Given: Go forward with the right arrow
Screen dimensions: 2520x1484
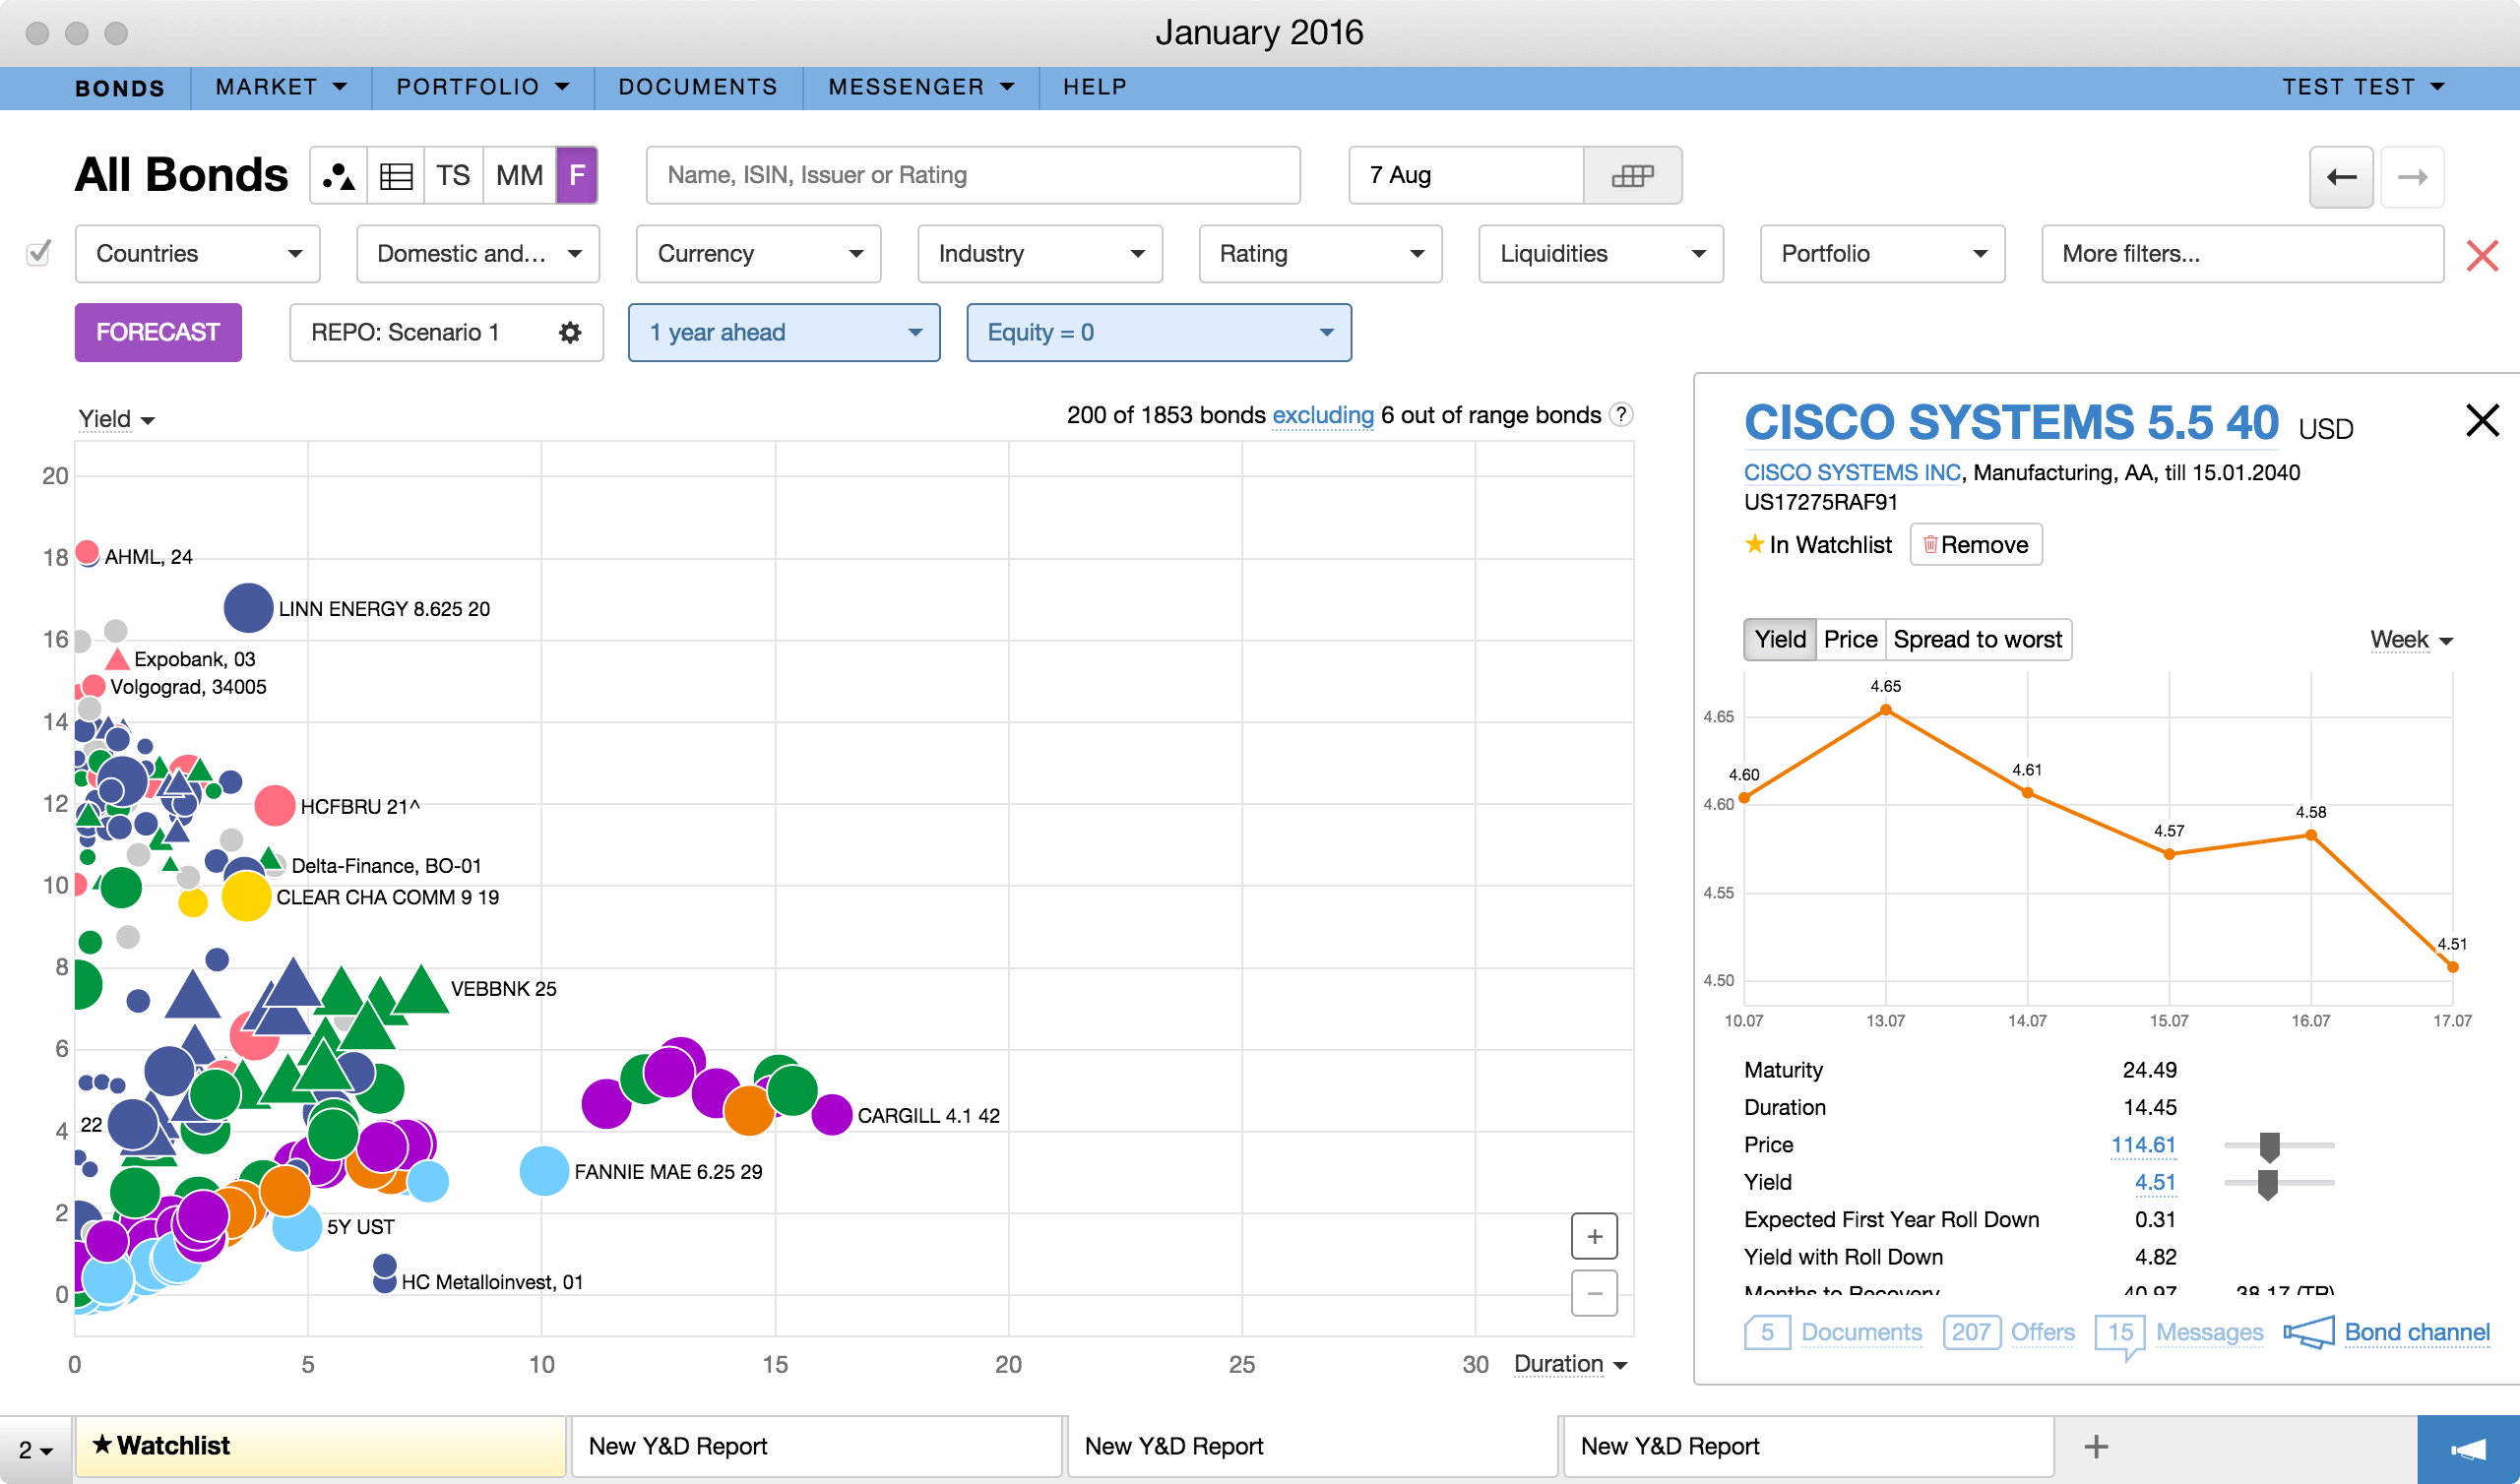Looking at the screenshot, I should pos(2412,177).
